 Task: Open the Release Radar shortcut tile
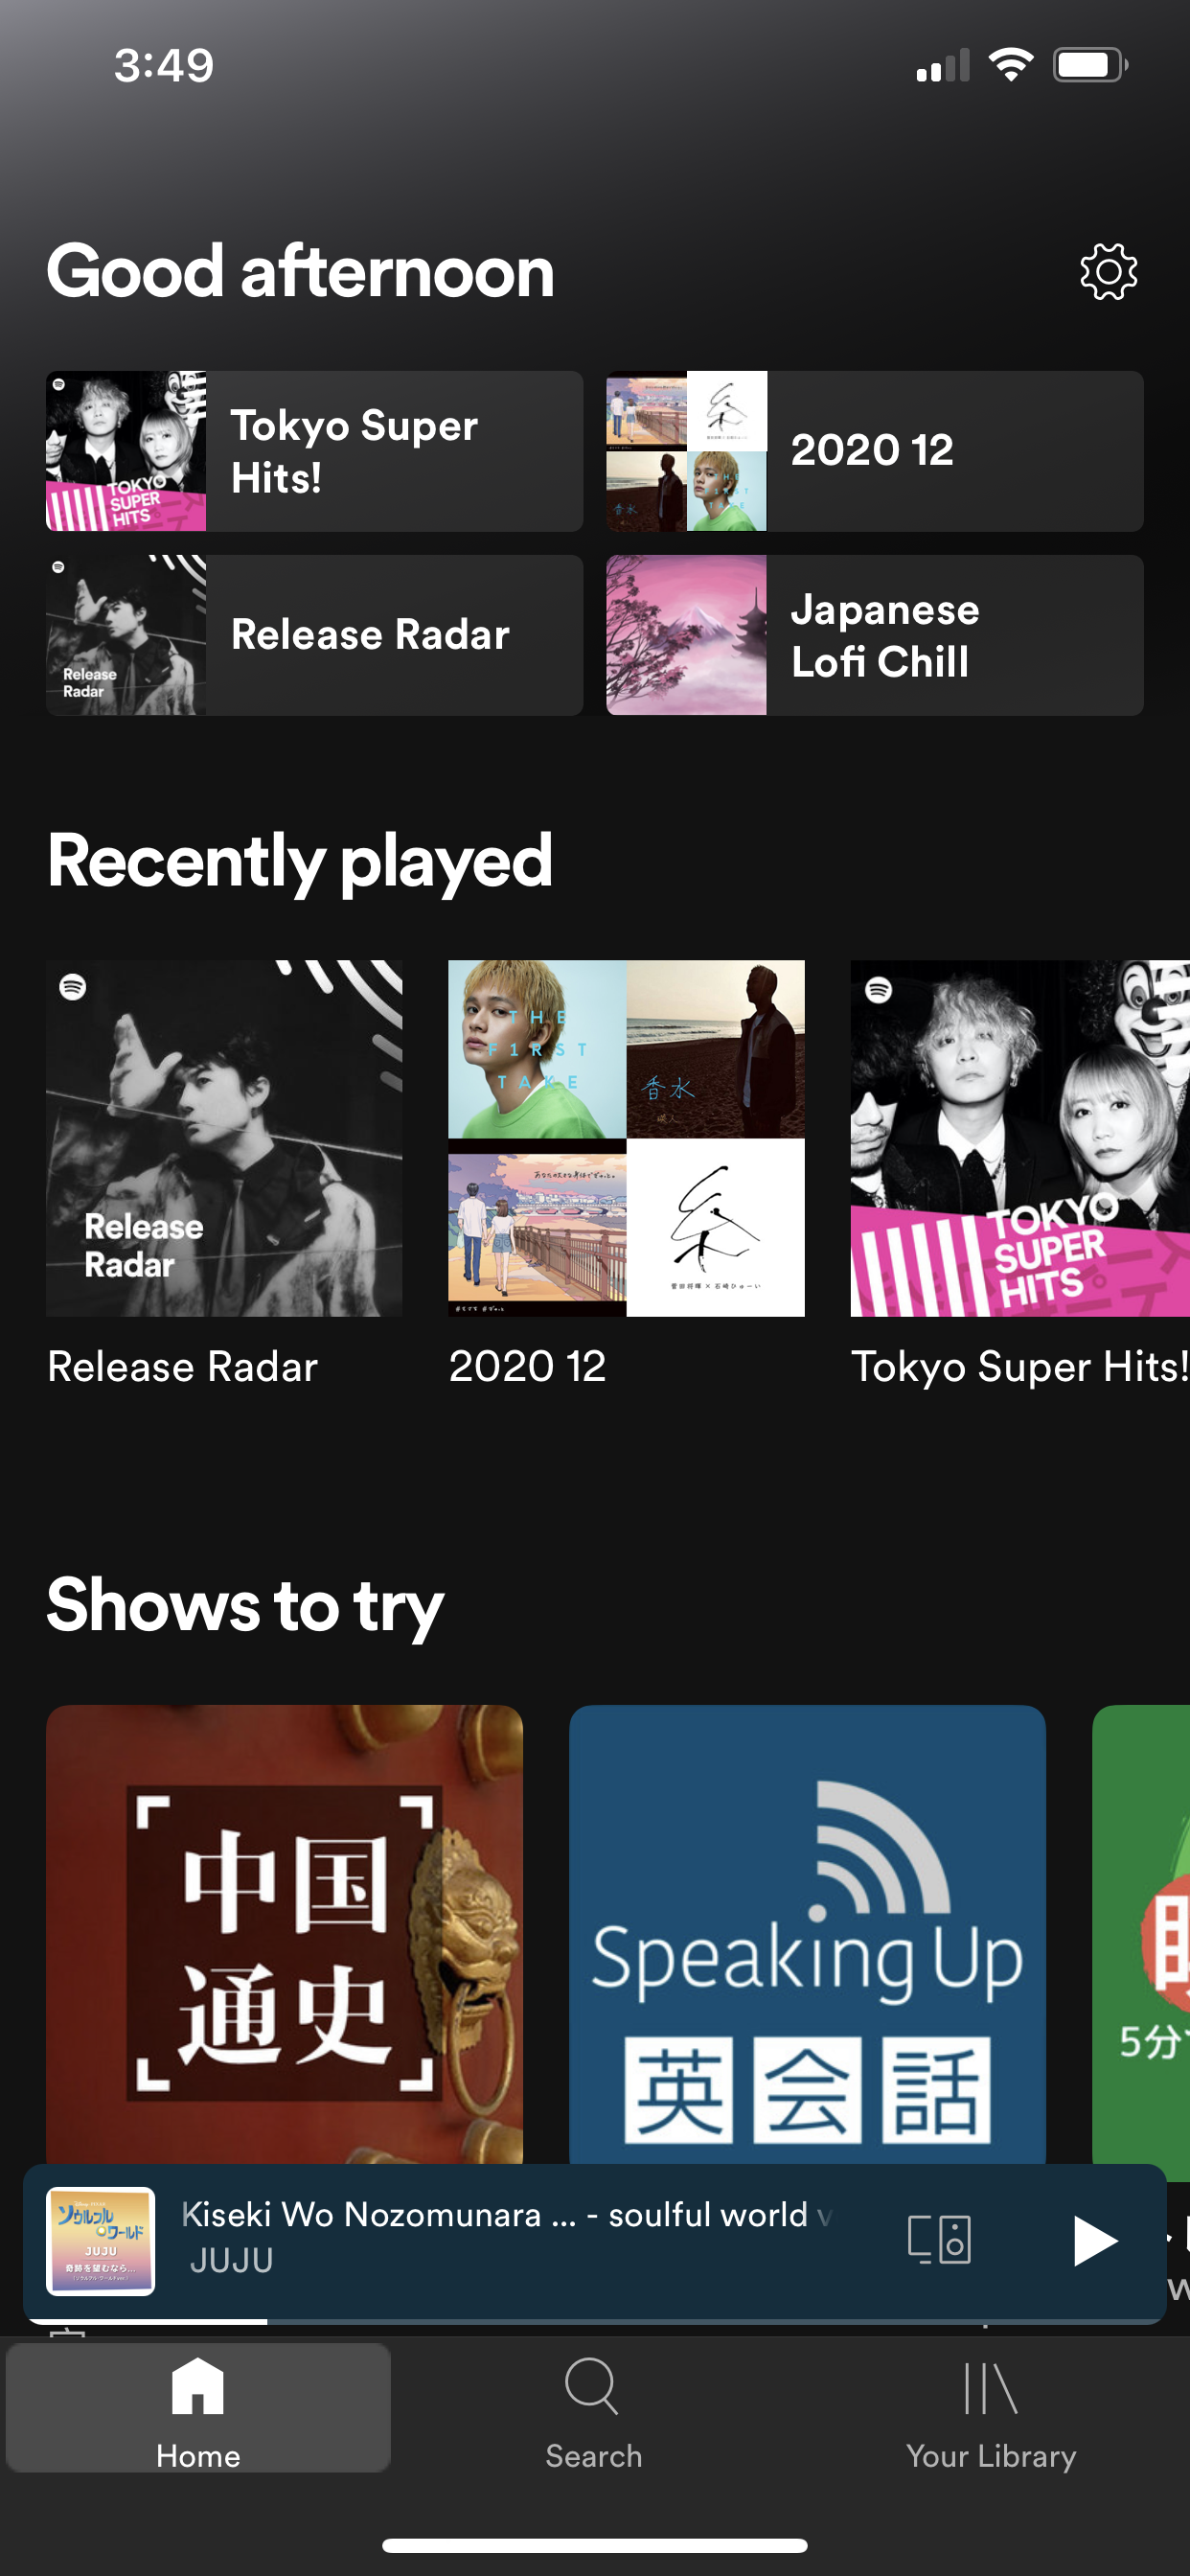[314, 635]
